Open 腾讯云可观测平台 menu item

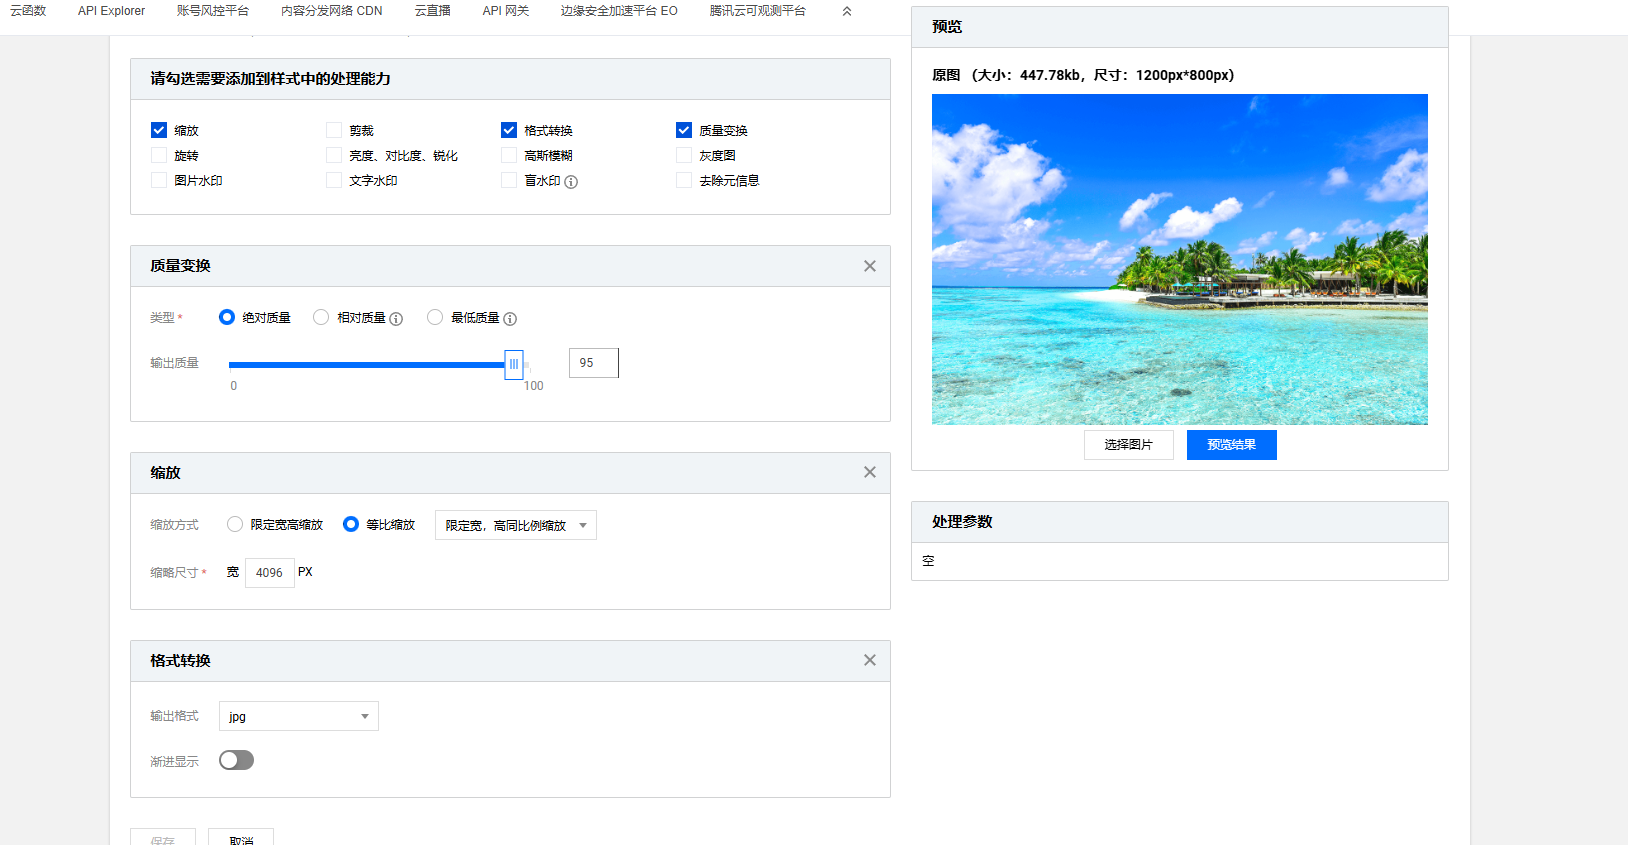tap(758, 11)
